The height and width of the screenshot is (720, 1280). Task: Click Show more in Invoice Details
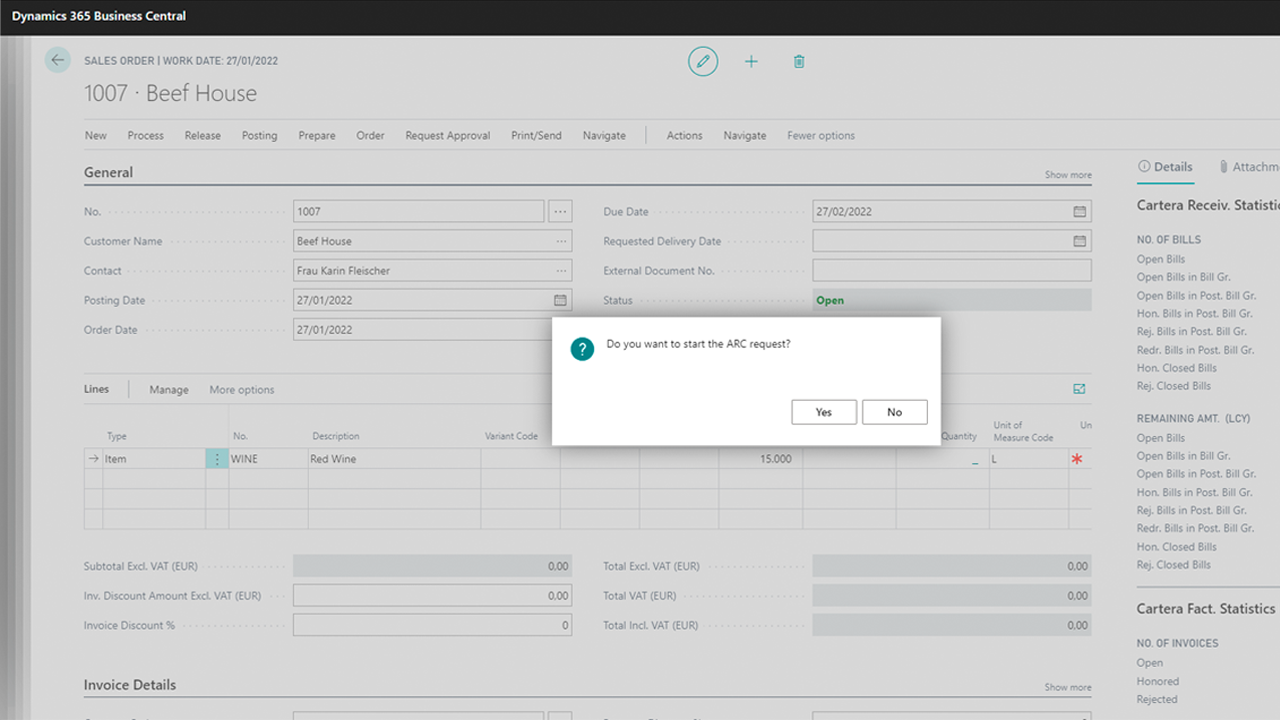1068,687
